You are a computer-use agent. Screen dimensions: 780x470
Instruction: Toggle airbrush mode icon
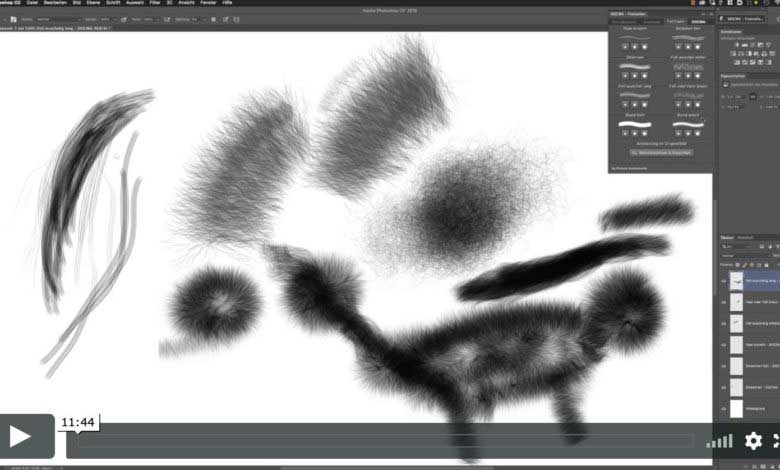point(167,19)
